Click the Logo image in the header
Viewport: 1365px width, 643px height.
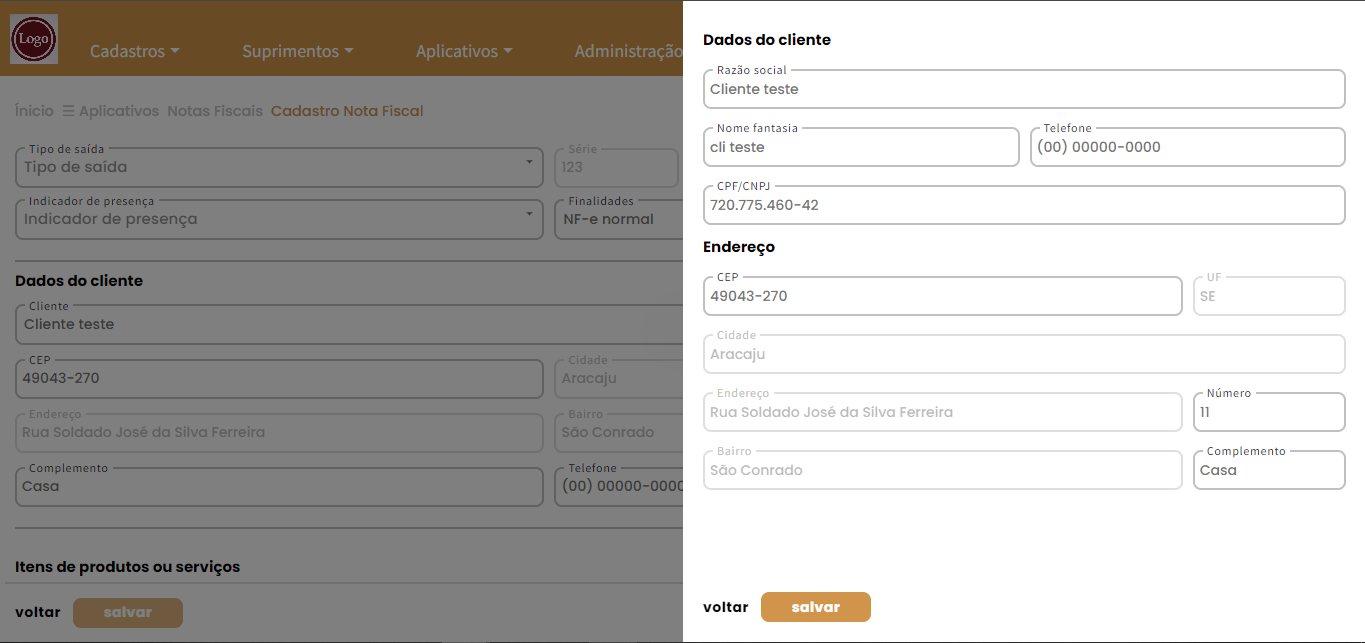(34, 40)
